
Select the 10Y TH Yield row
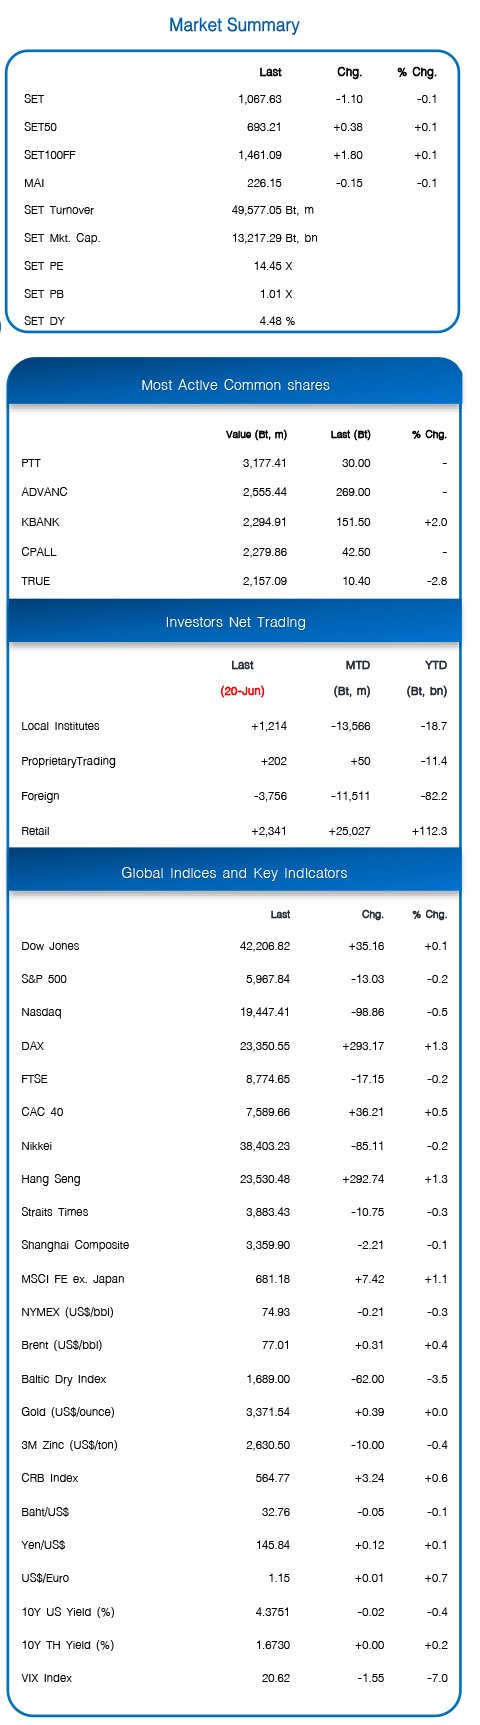234,1645
